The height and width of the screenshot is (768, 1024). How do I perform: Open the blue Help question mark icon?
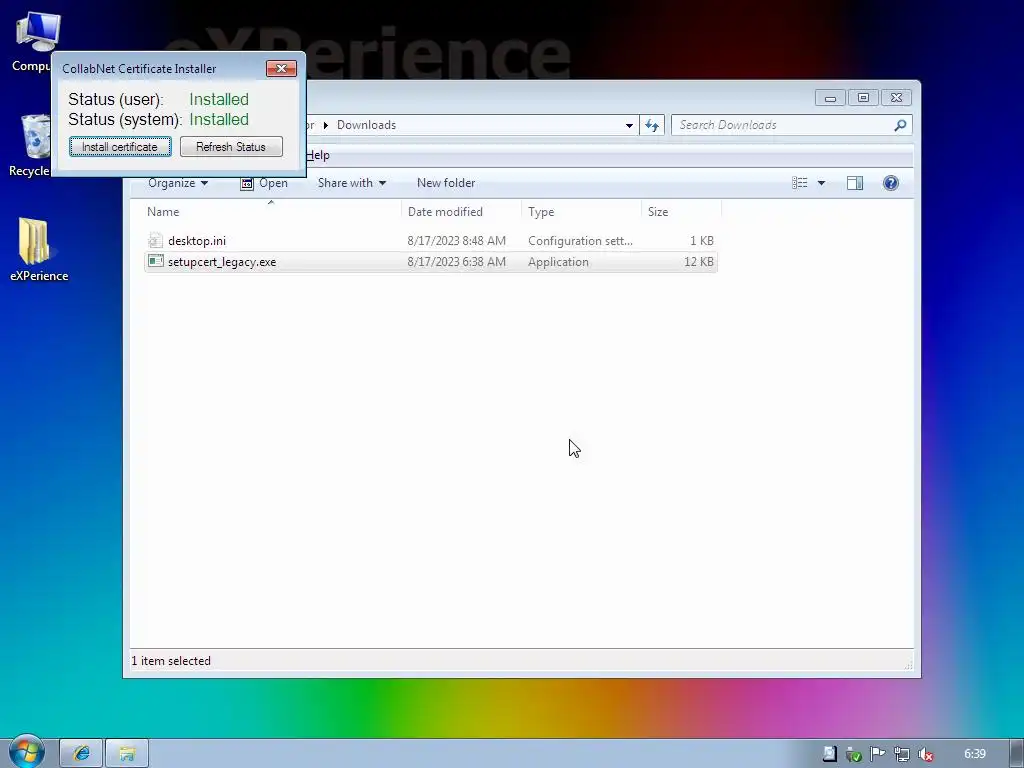coord(890,183)
